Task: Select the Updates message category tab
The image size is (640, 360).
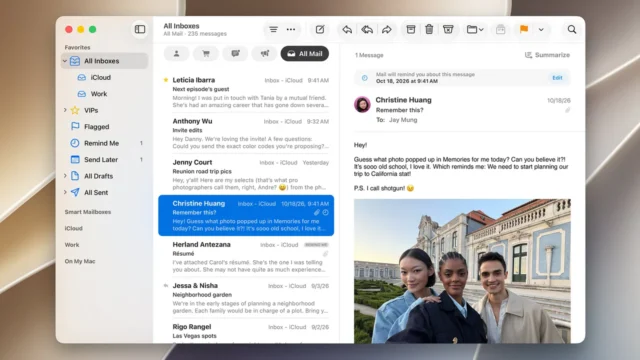Action: pos(235,53)
